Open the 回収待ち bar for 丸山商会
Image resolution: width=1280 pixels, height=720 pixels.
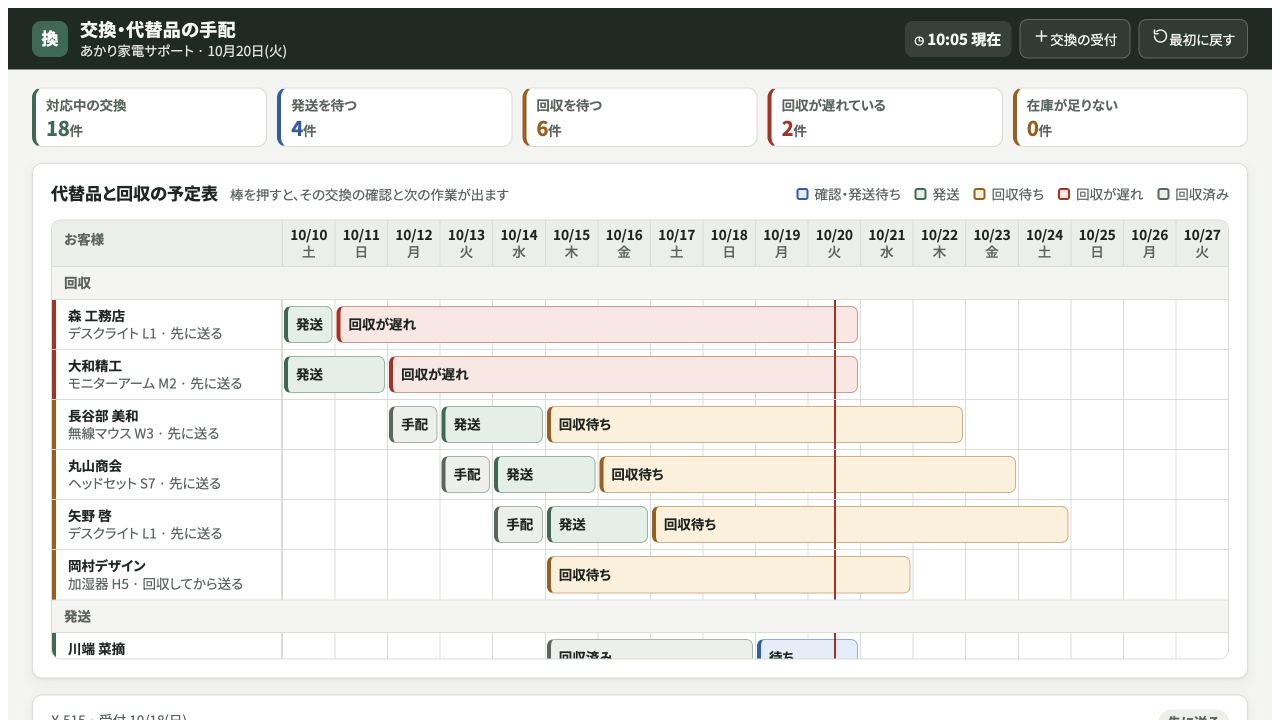(x=807, y=475)
